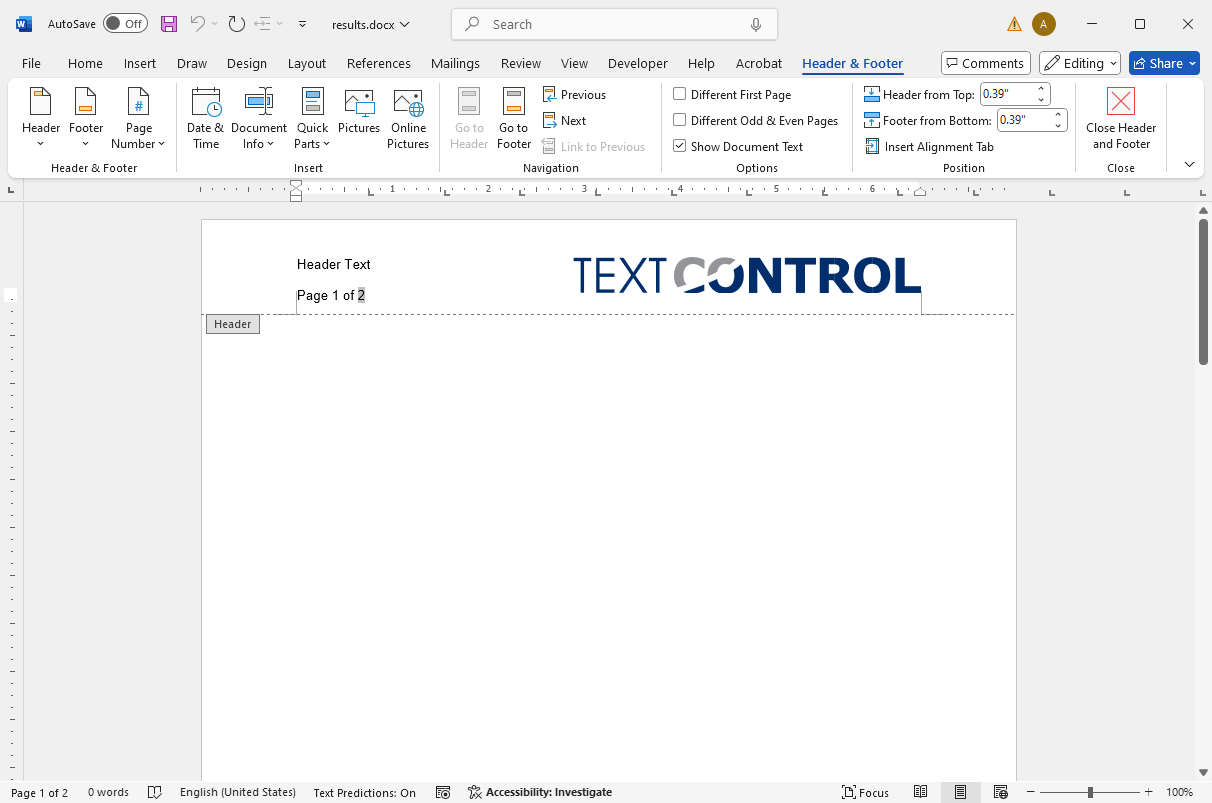The image size is (1212, 803).
Task: Open the Mailings tab
Action: click(x=455, y=63)
